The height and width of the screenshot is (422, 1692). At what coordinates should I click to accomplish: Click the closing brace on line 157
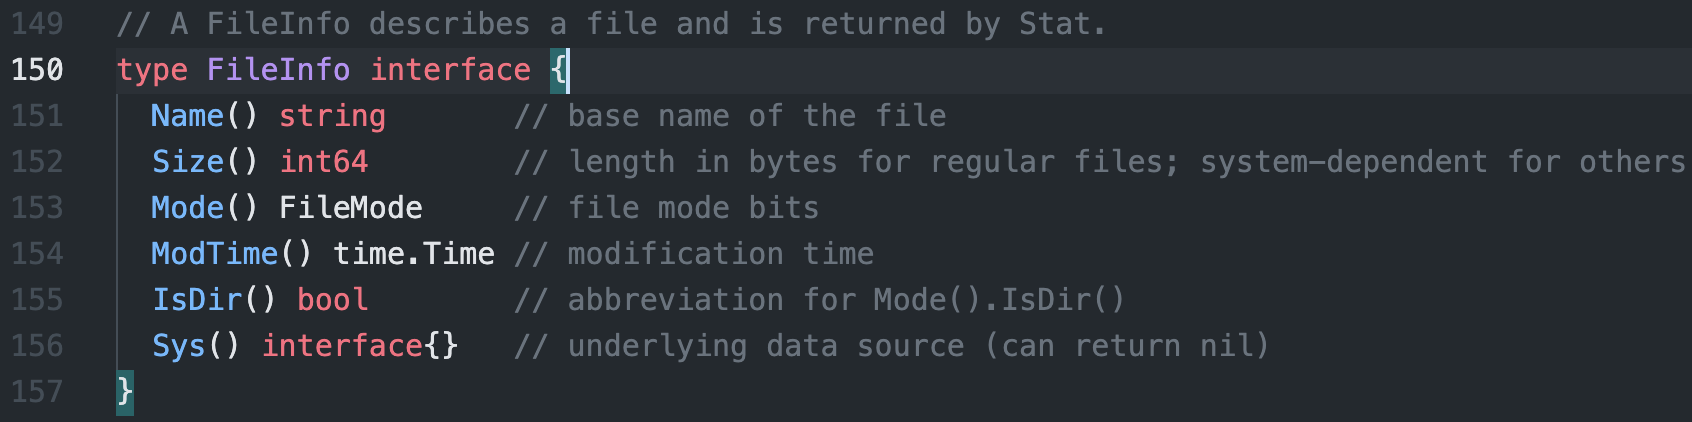click(x=125, y=391)
